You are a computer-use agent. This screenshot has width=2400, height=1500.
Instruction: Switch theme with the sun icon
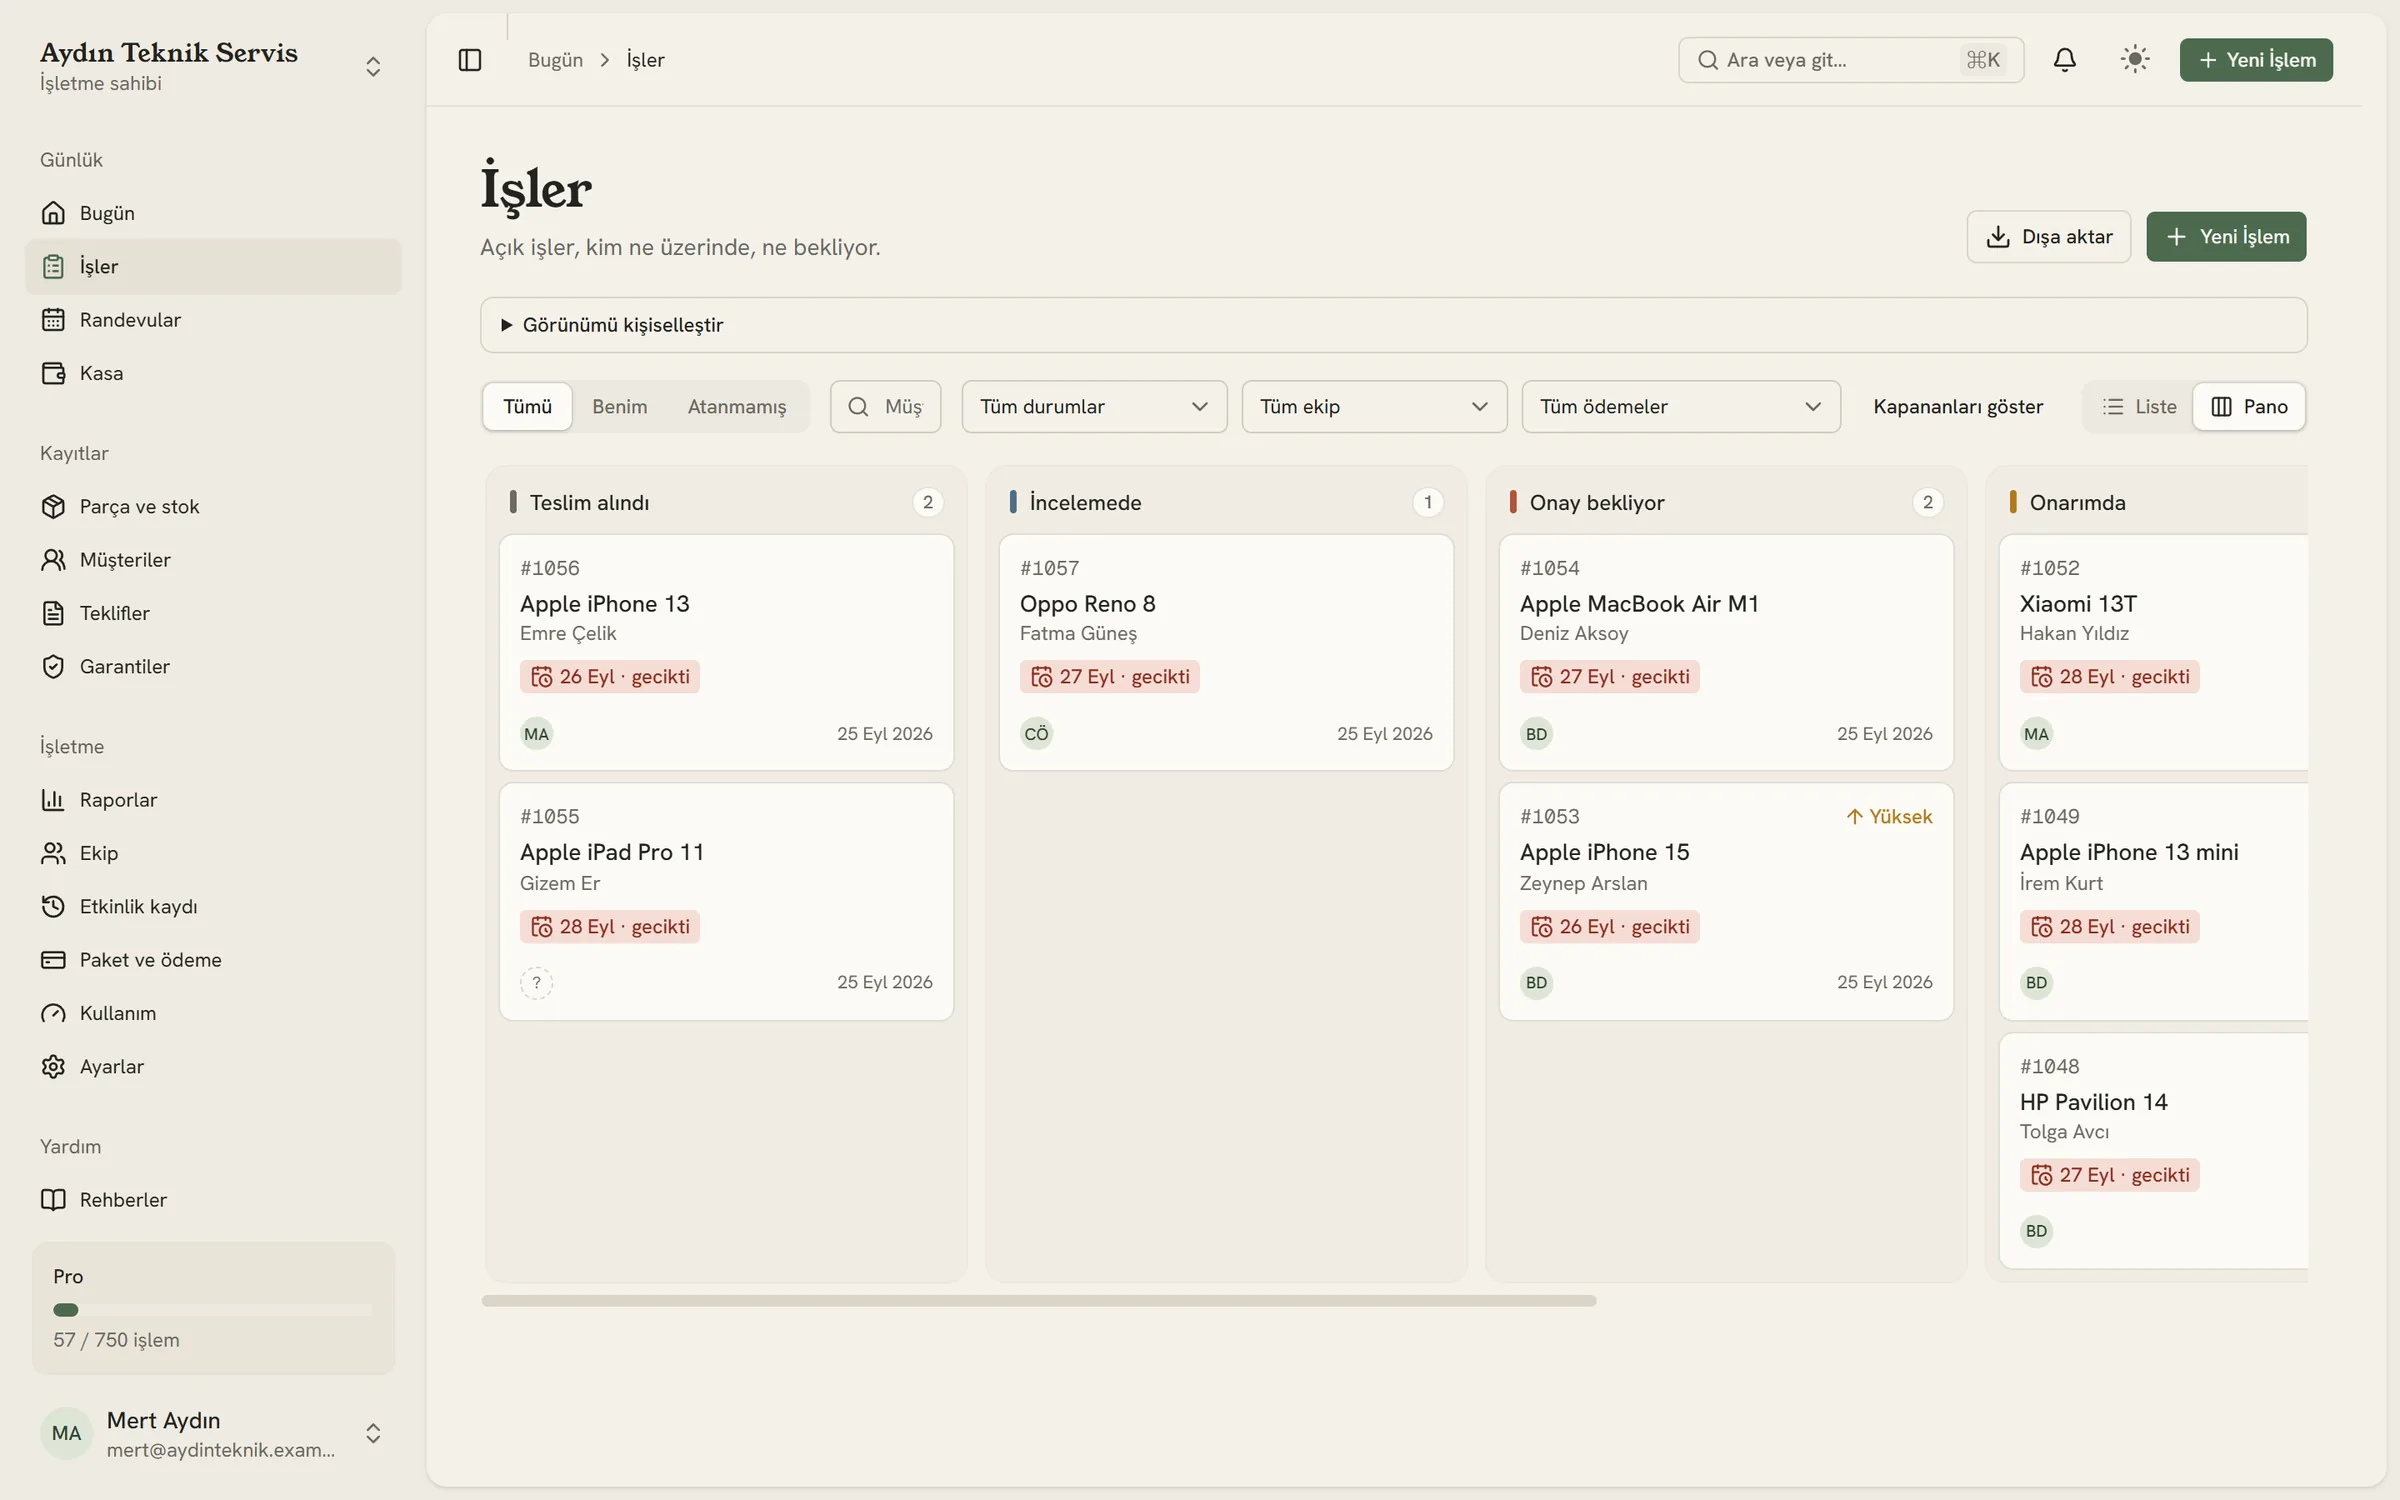[x=2134, y=60]
